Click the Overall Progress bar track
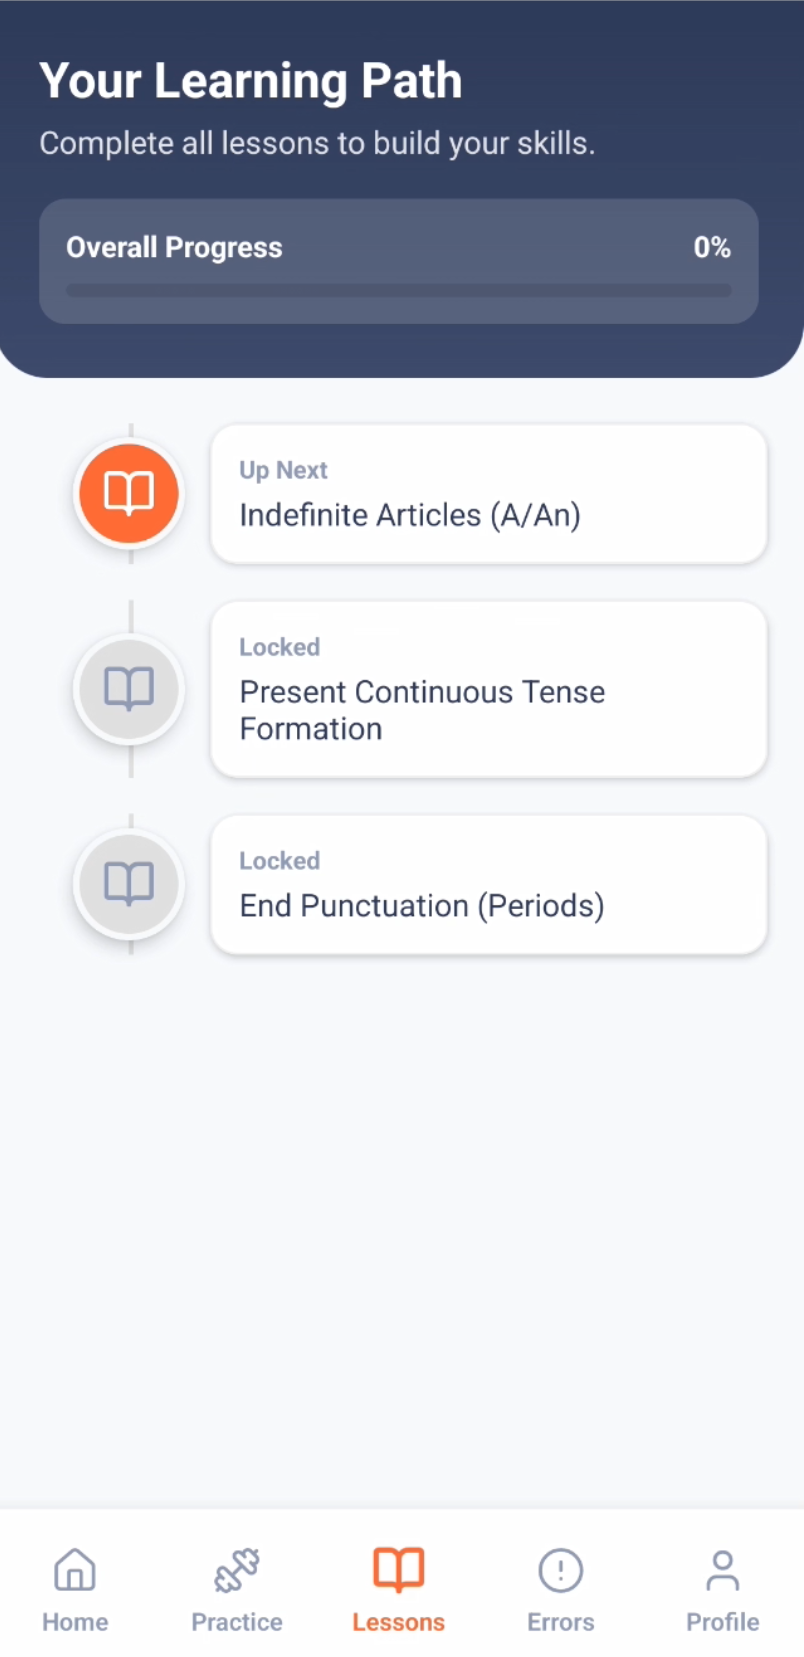Image resolution: width=804 pixels, height=1657 pixels. click(x=399, y=290)
